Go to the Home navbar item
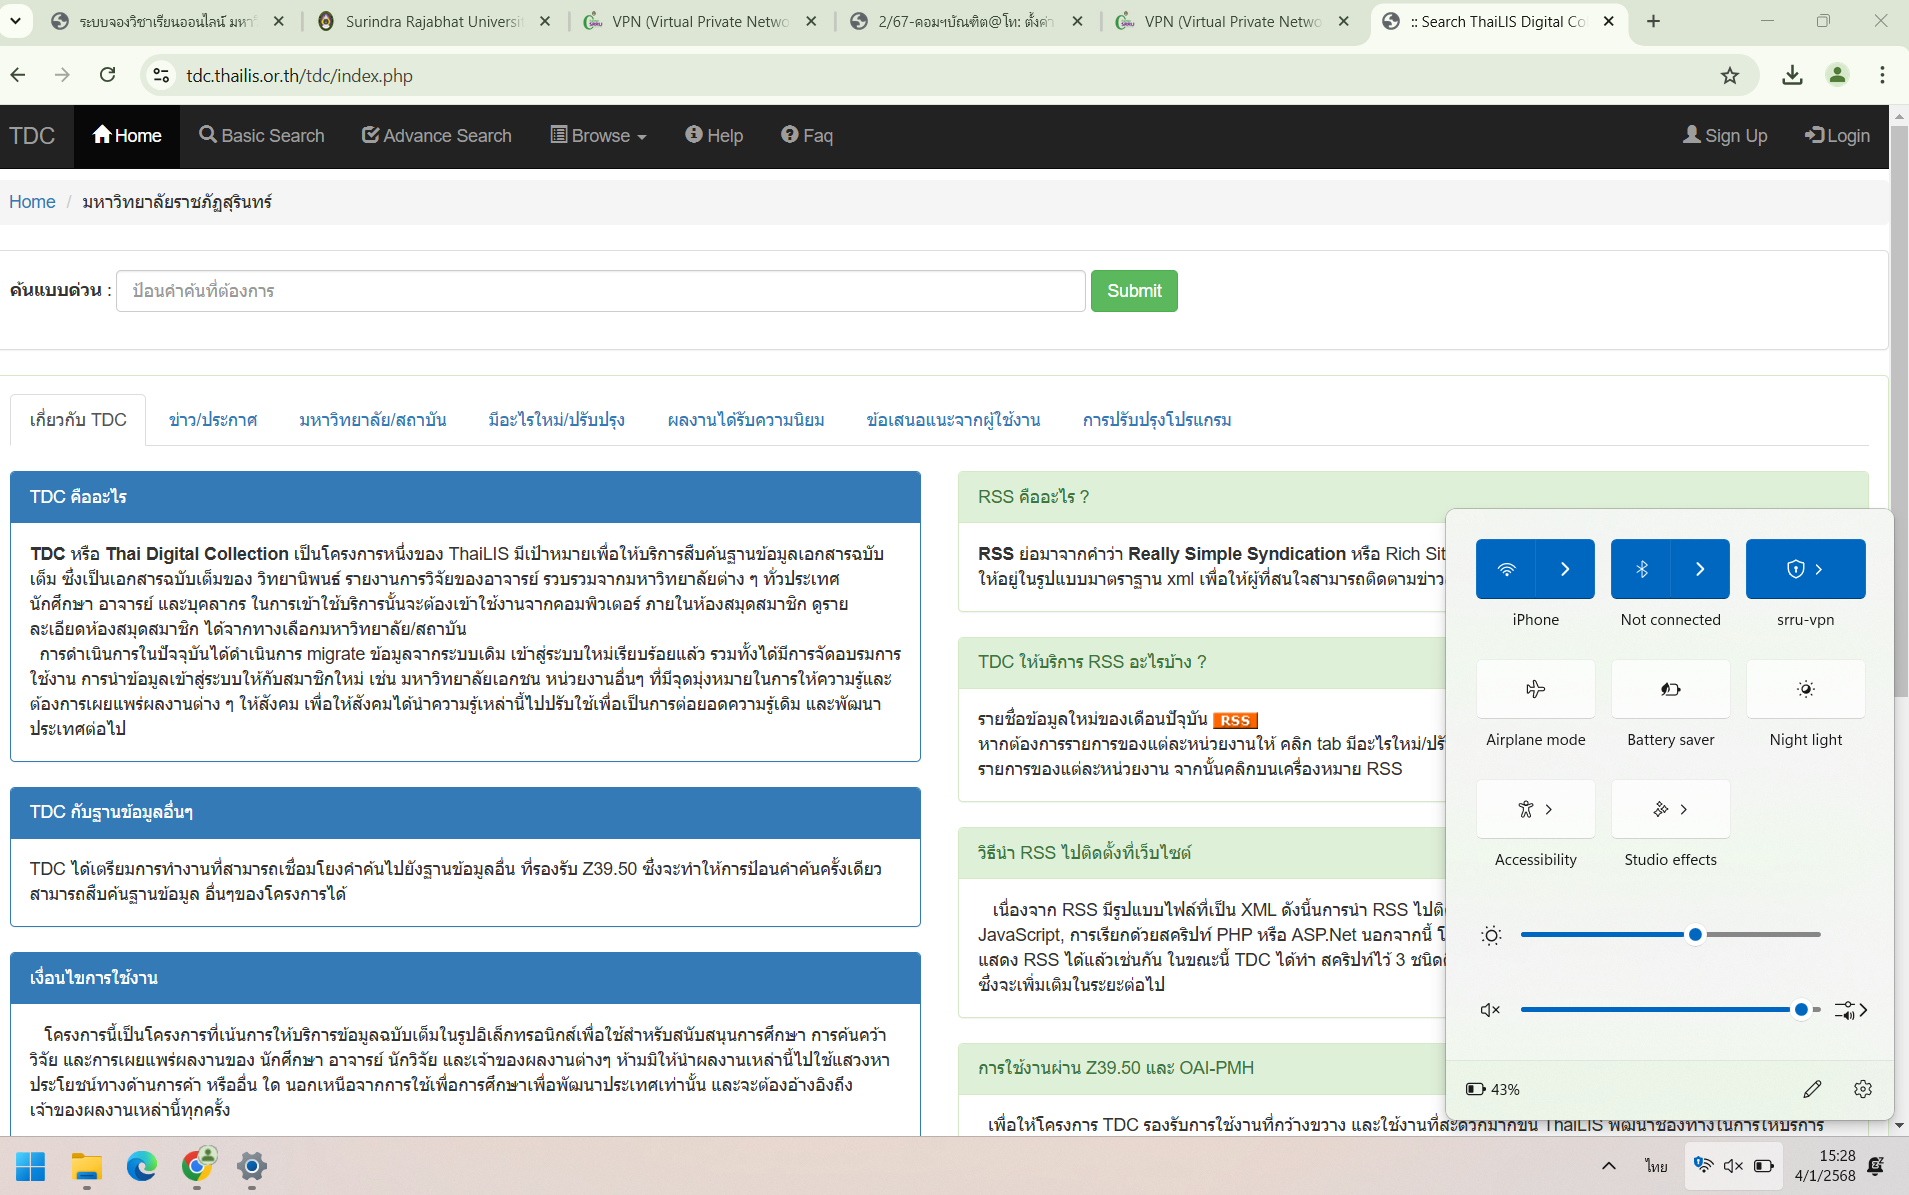The height and width of the screenshot is (1195, 1909). click(x=127, y=136)
